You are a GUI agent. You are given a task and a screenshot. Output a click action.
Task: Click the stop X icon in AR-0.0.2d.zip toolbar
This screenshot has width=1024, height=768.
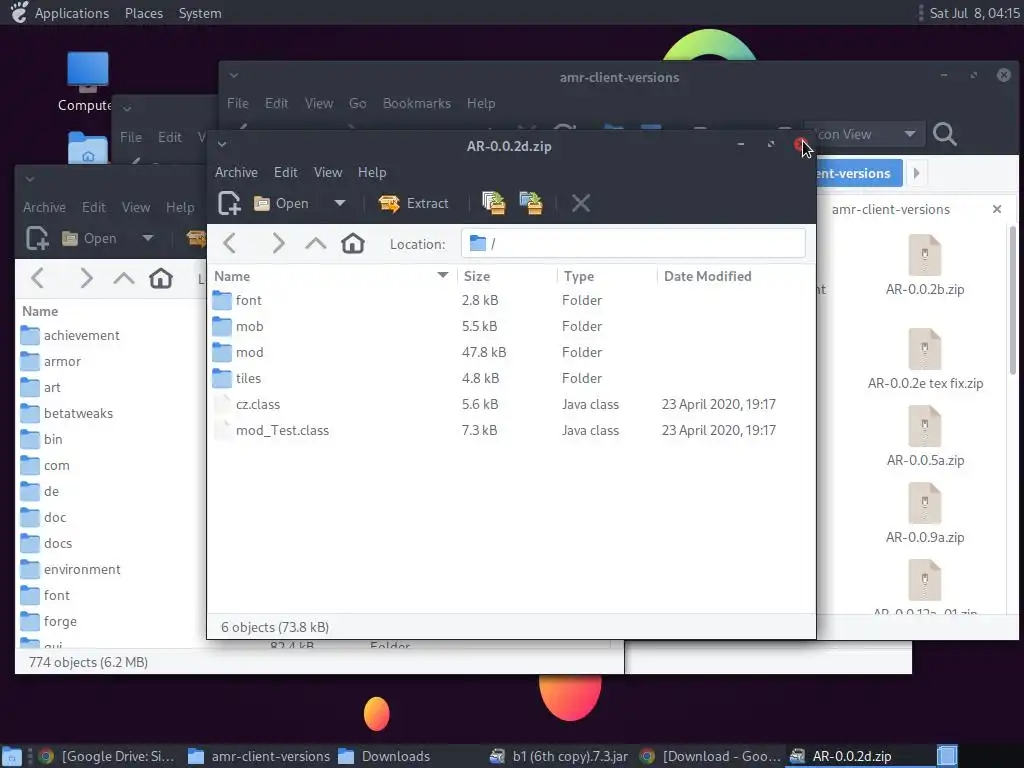pos(581,203)
